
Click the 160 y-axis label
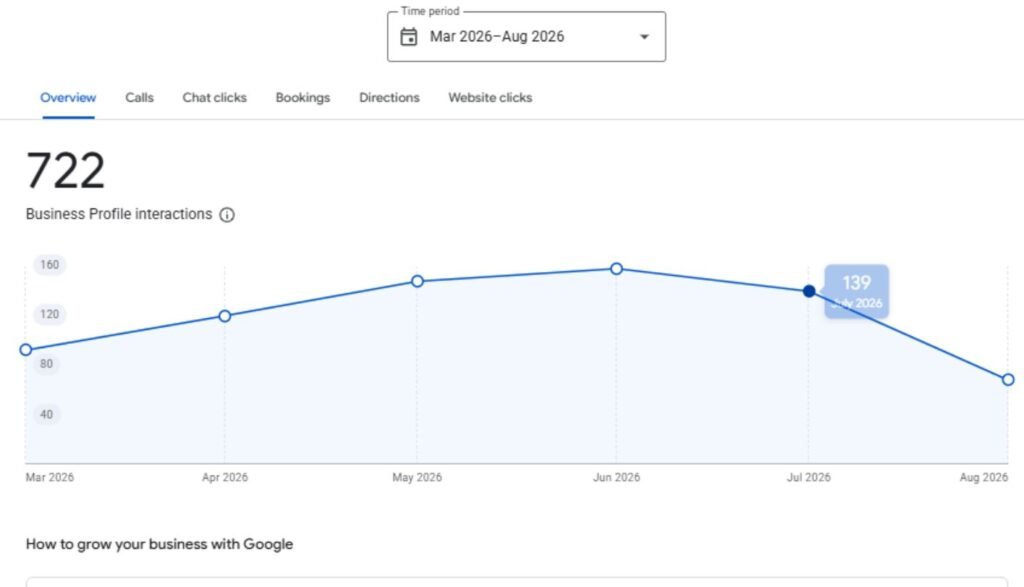click(50, 264)
